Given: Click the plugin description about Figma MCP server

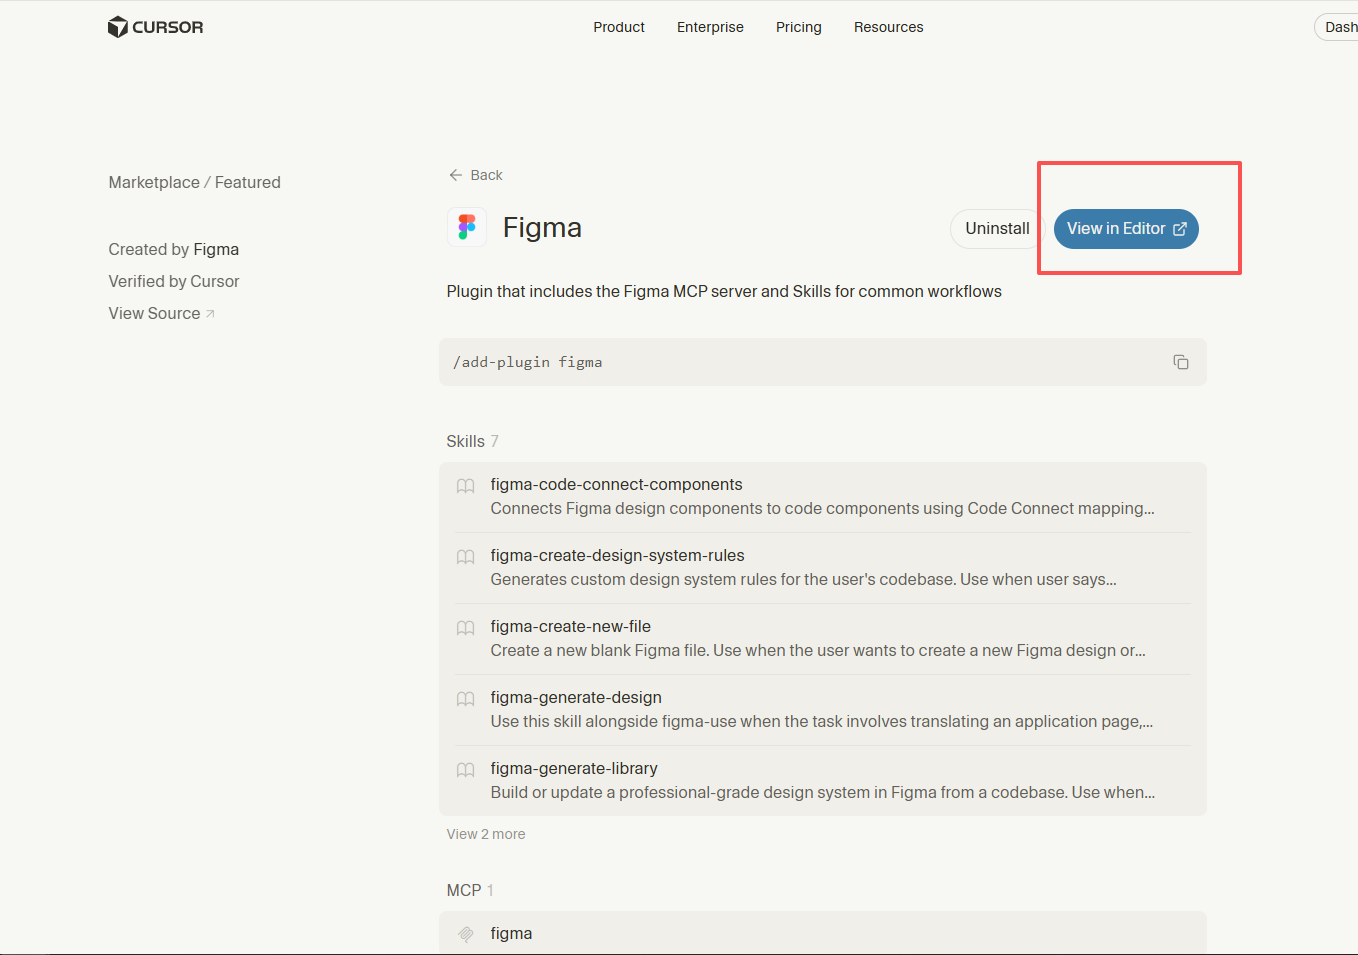Looking at the screenshot, I should 724,291.
